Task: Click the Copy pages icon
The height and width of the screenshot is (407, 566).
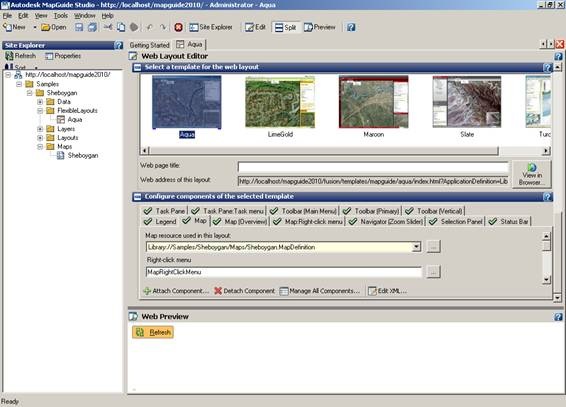Action: point(121,27)
